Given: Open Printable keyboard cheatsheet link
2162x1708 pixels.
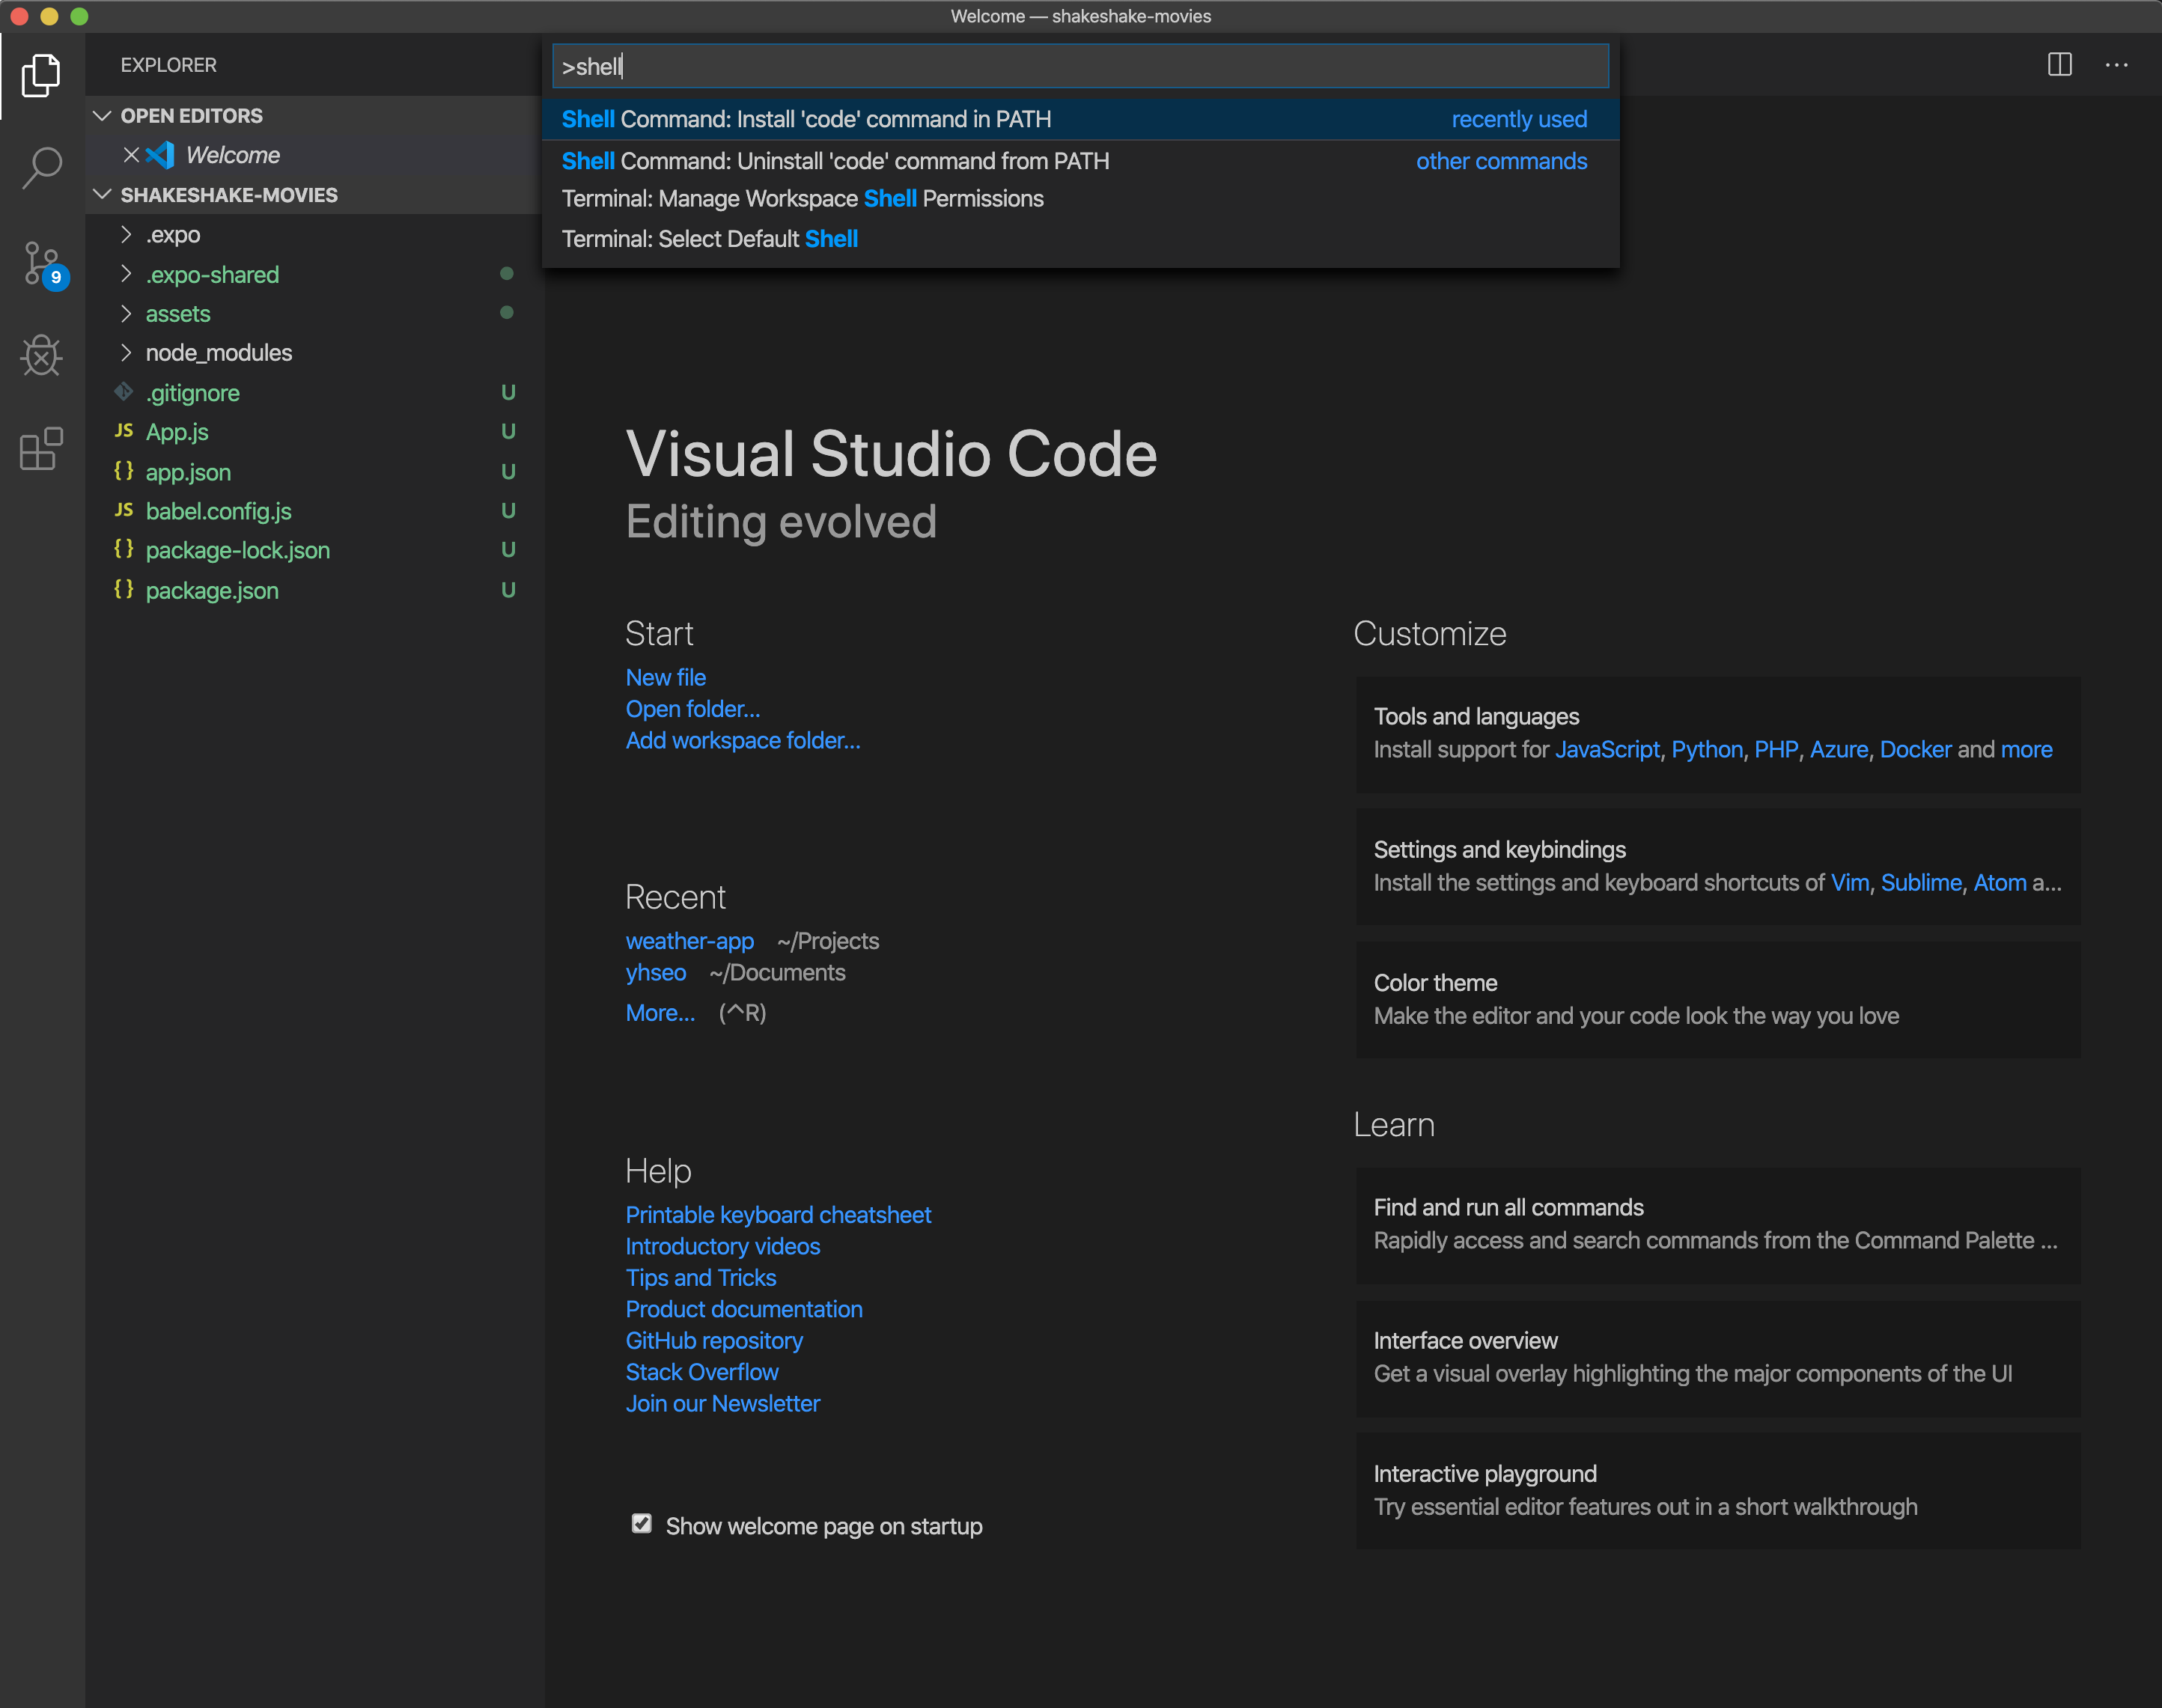Looking at the screenshot, I should tap(778, 1215).
